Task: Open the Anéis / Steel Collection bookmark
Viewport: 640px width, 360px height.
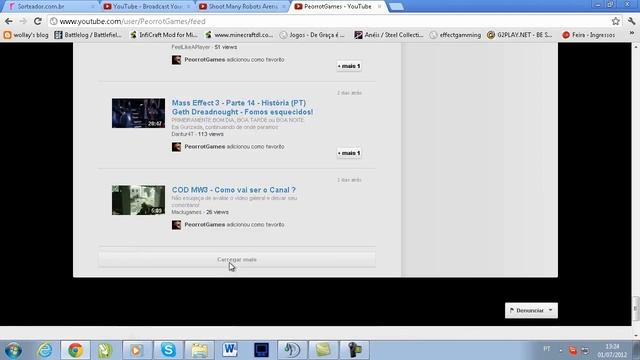Action: click(x=389, y=35)
